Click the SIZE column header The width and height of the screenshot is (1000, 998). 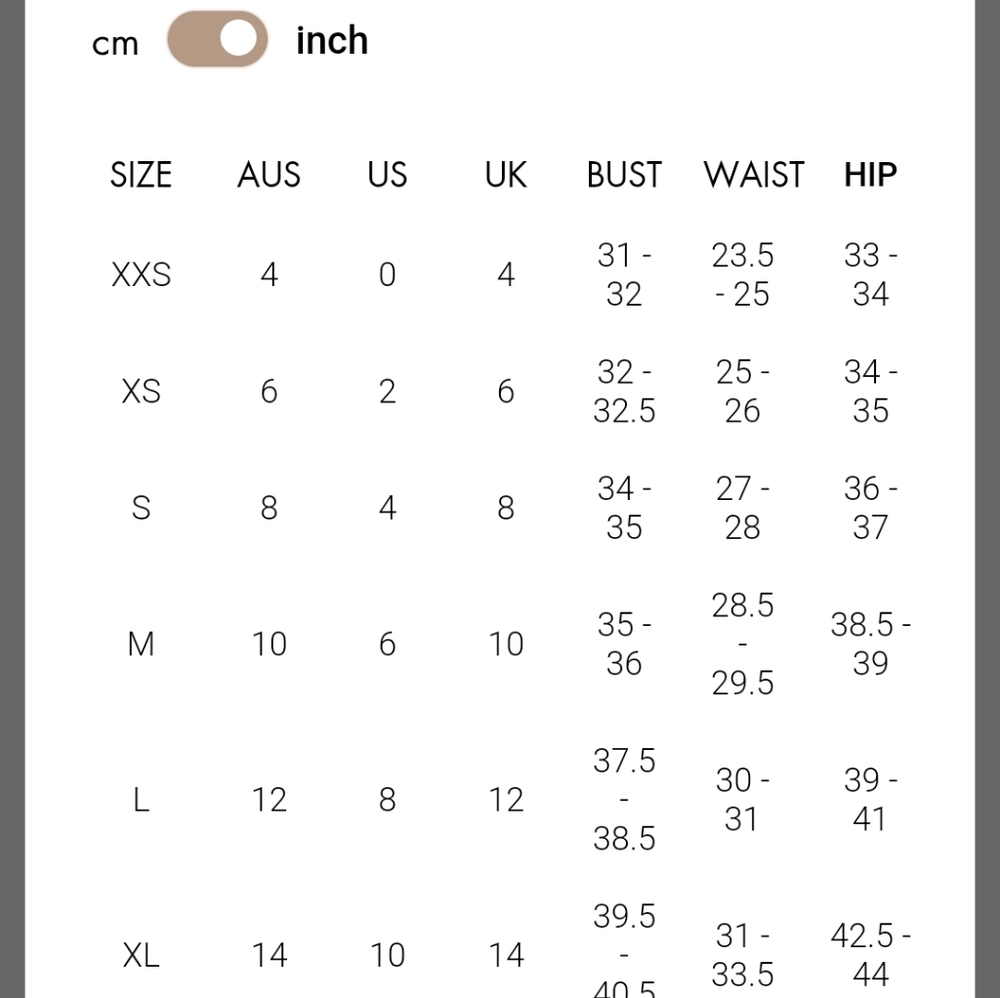141,175
